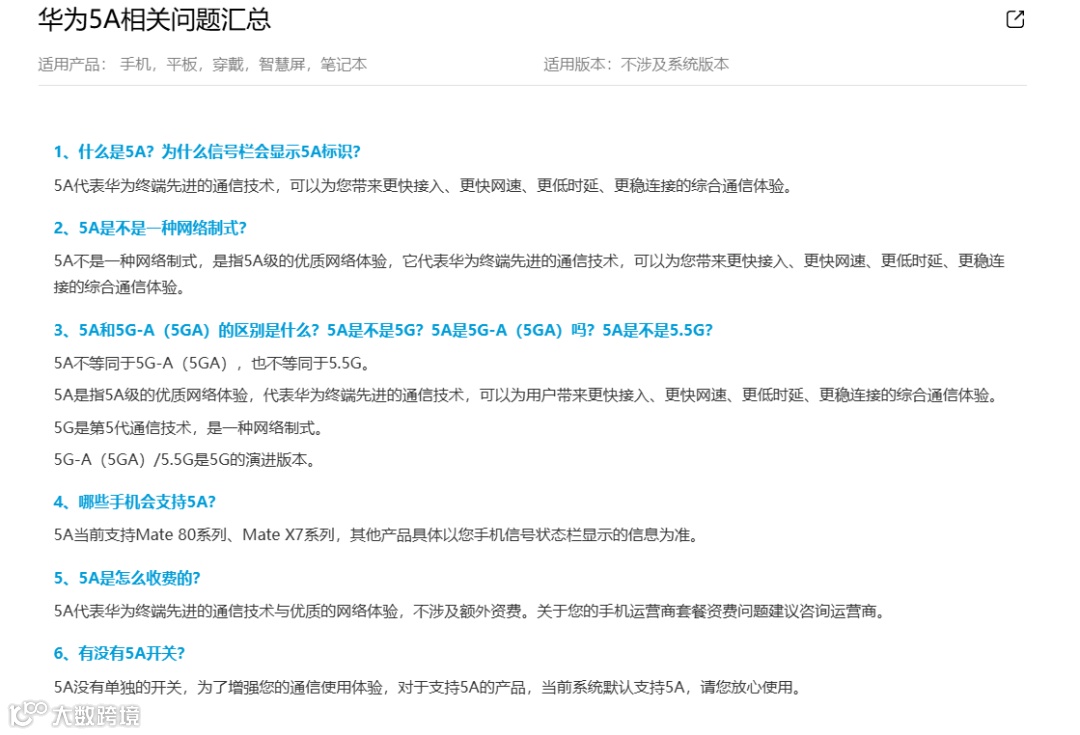
Task: Select the title 华为5A相关问题汇总
Action: coord(154,19)
